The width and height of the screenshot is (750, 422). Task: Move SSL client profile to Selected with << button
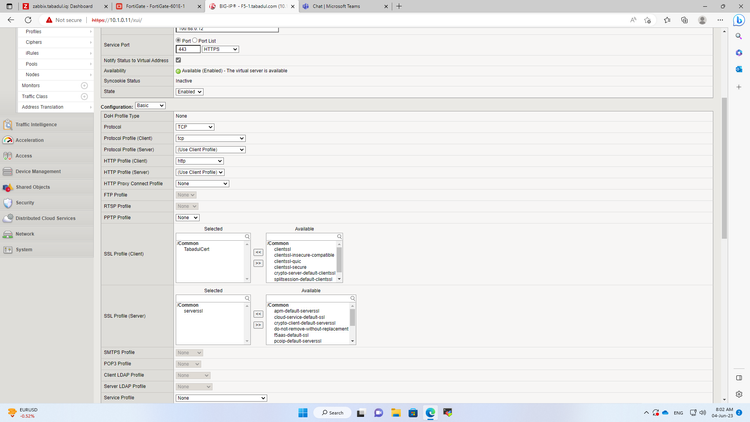coord(258,252)
